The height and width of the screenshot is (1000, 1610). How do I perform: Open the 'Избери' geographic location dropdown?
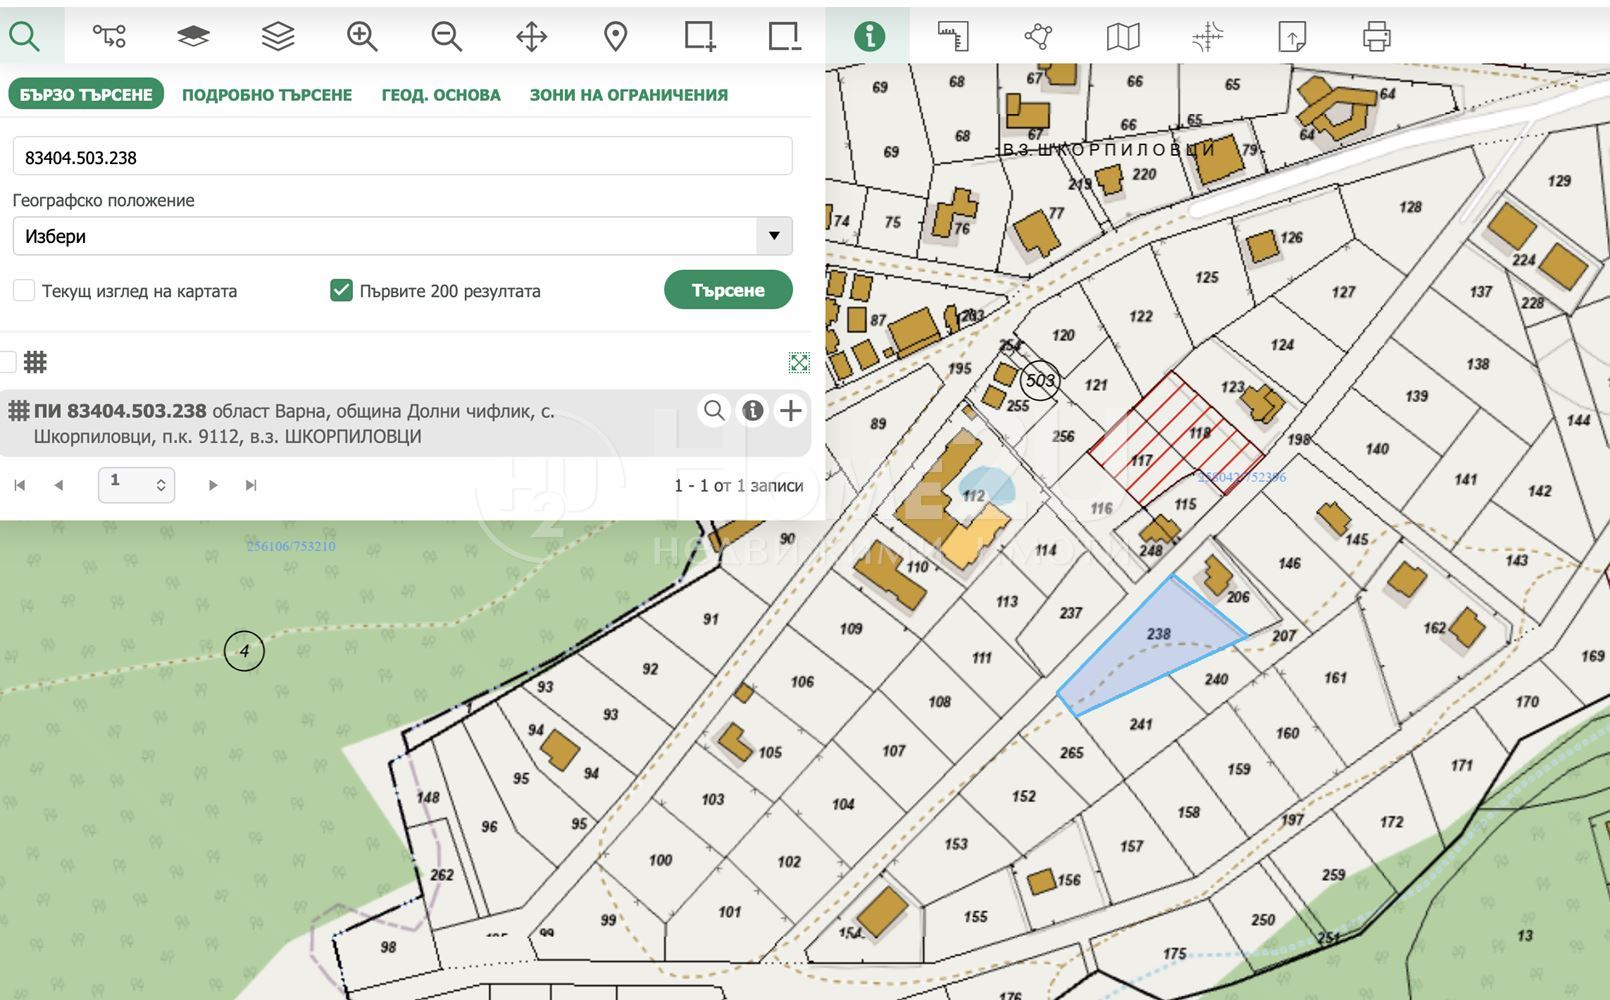click(402, 236)
